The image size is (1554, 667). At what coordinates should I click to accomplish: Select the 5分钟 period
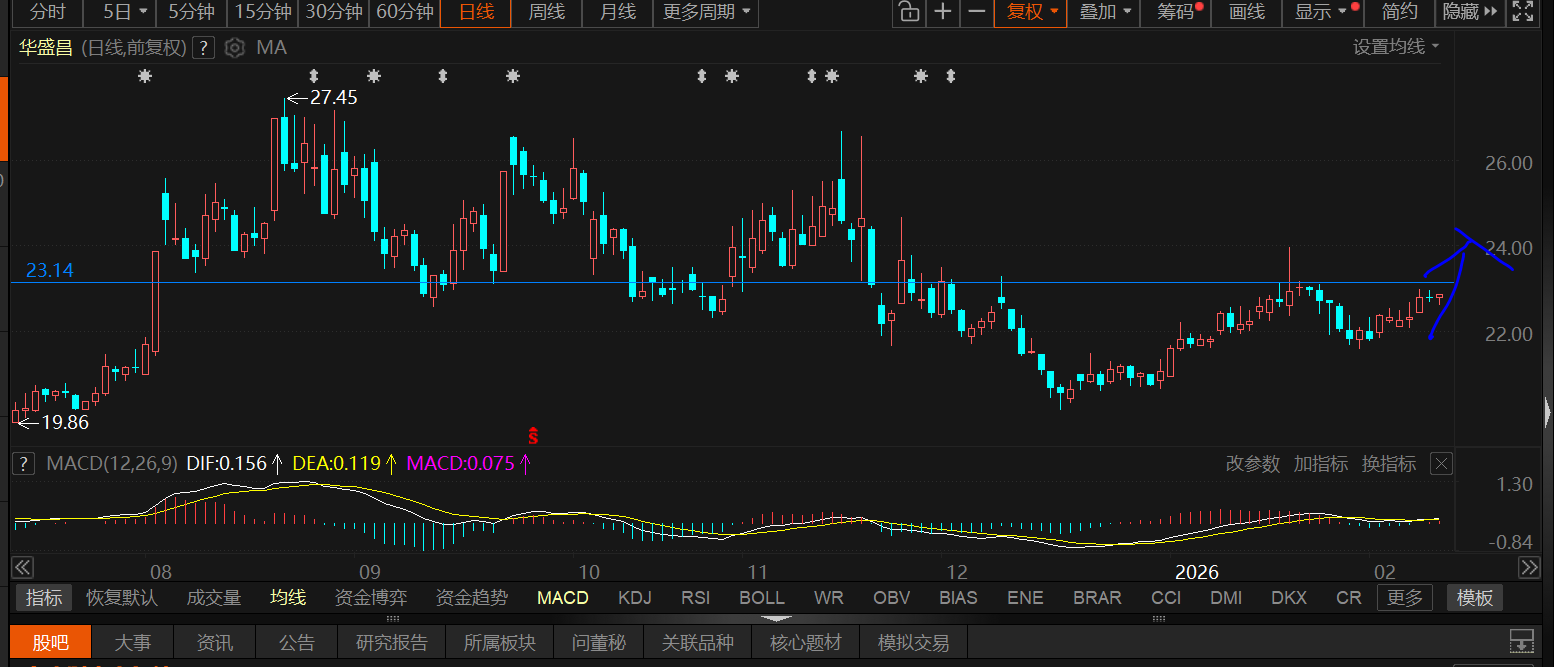pos(190,12)
